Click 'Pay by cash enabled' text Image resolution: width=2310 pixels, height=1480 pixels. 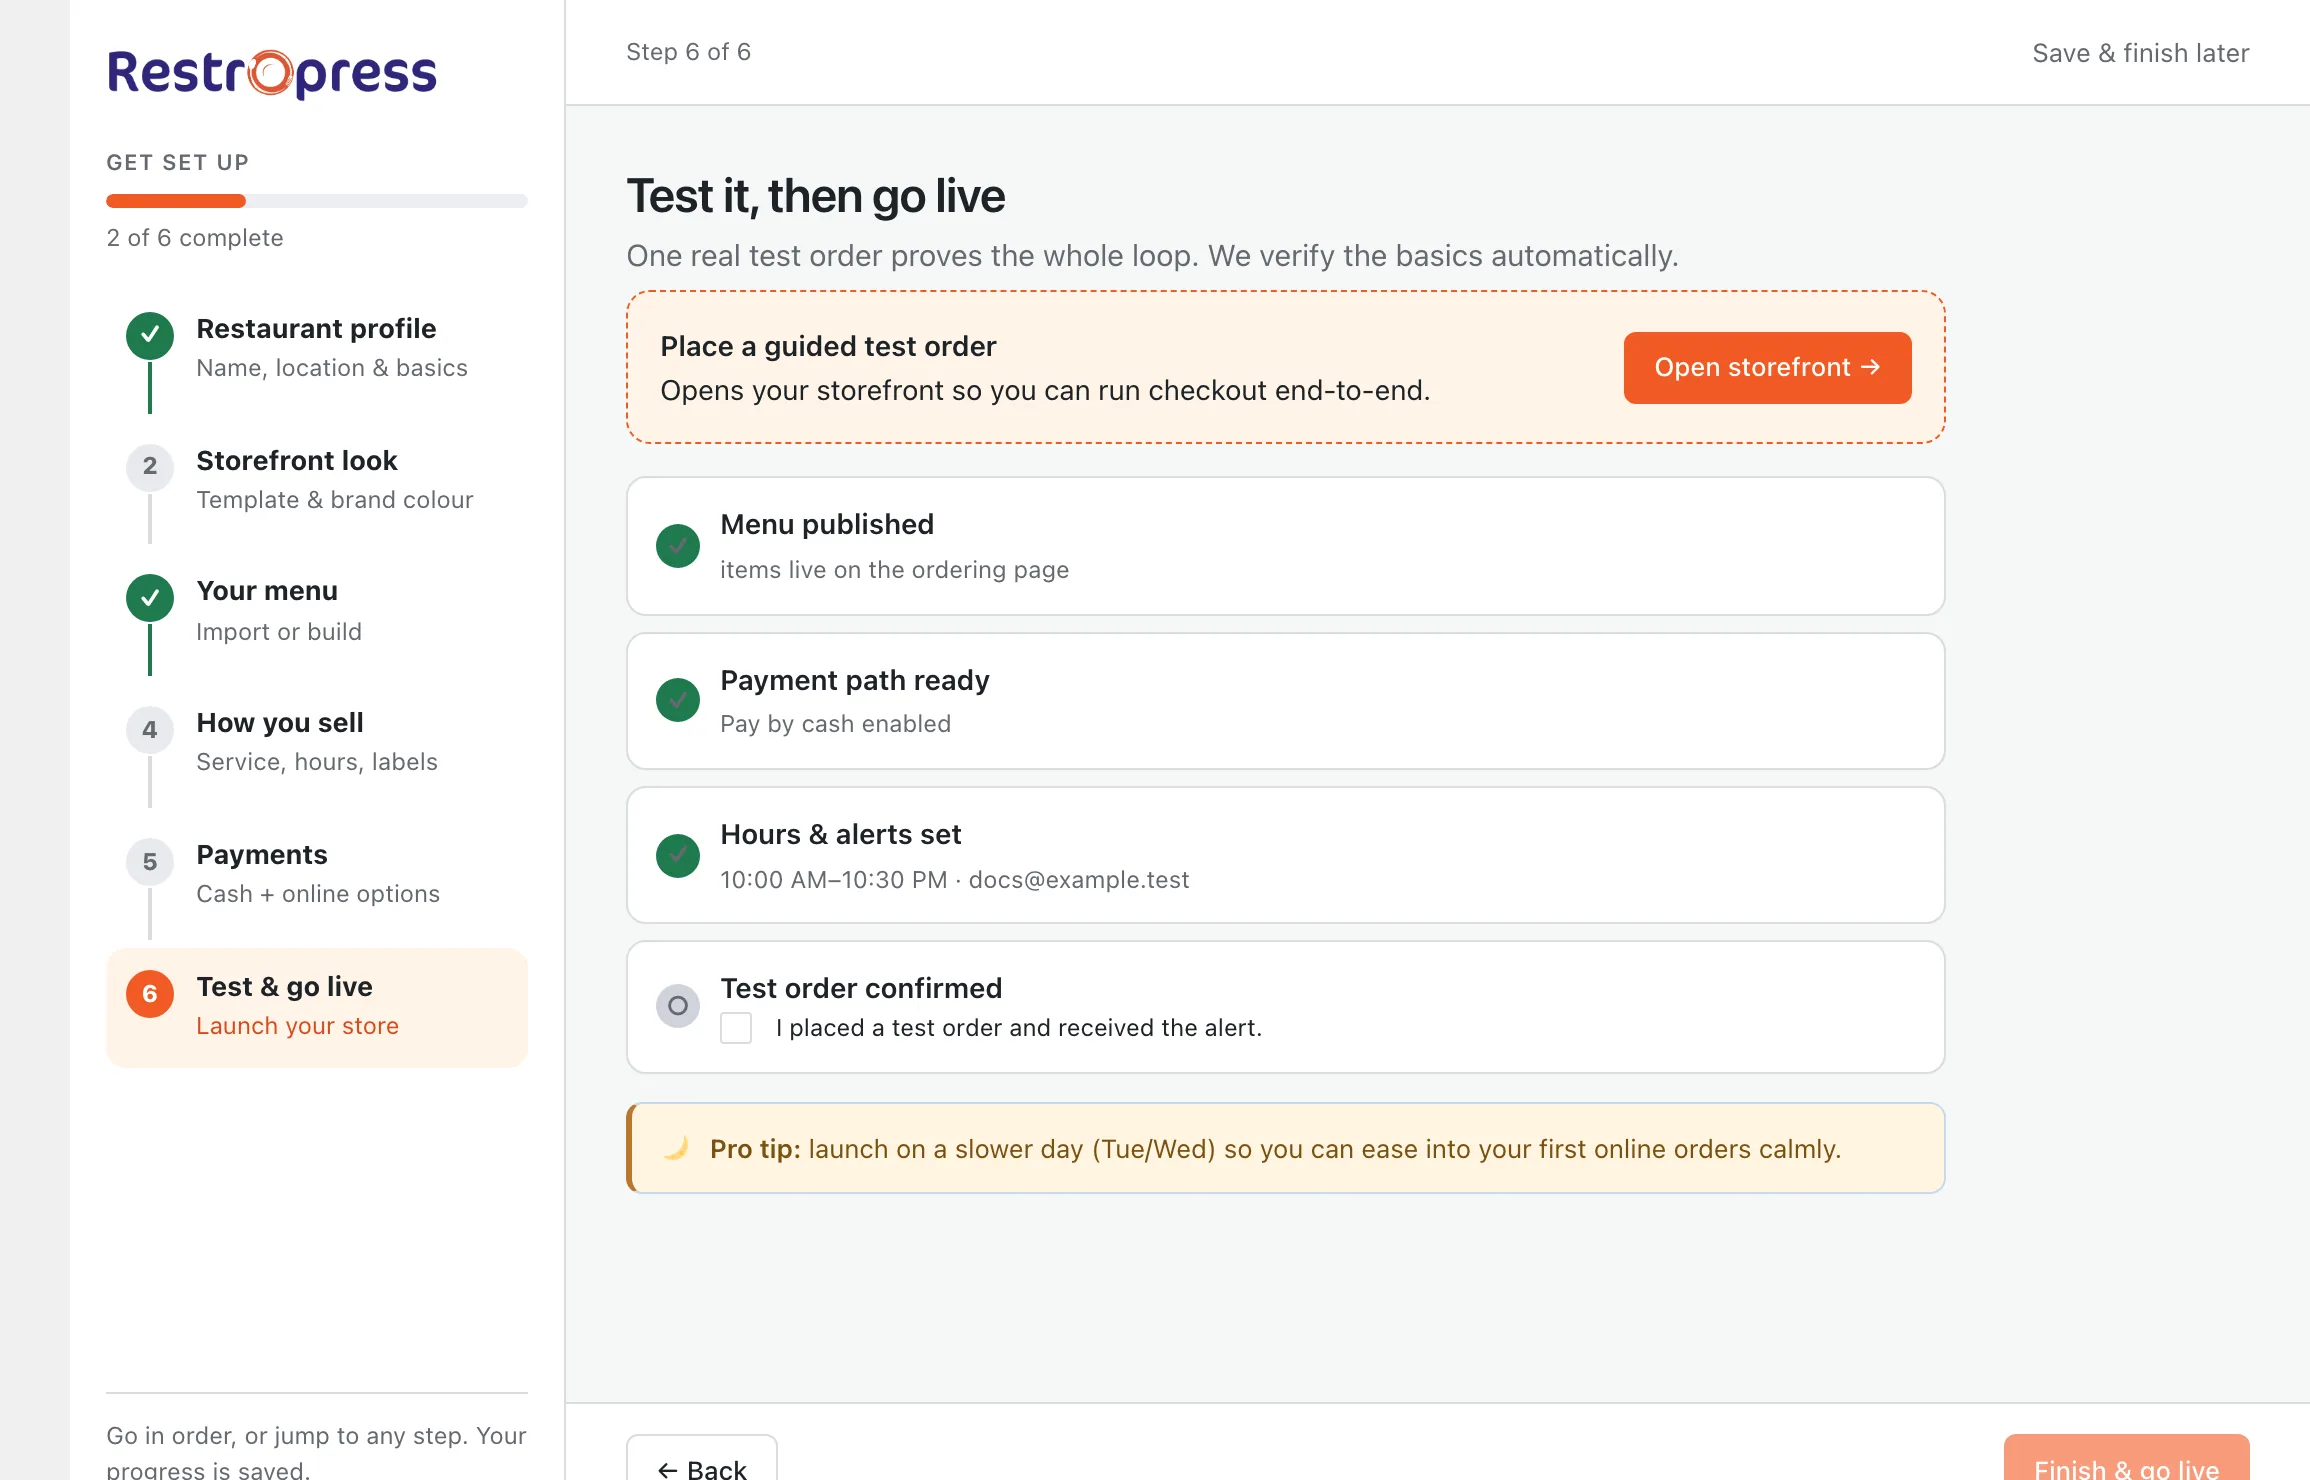coord(835,724)
